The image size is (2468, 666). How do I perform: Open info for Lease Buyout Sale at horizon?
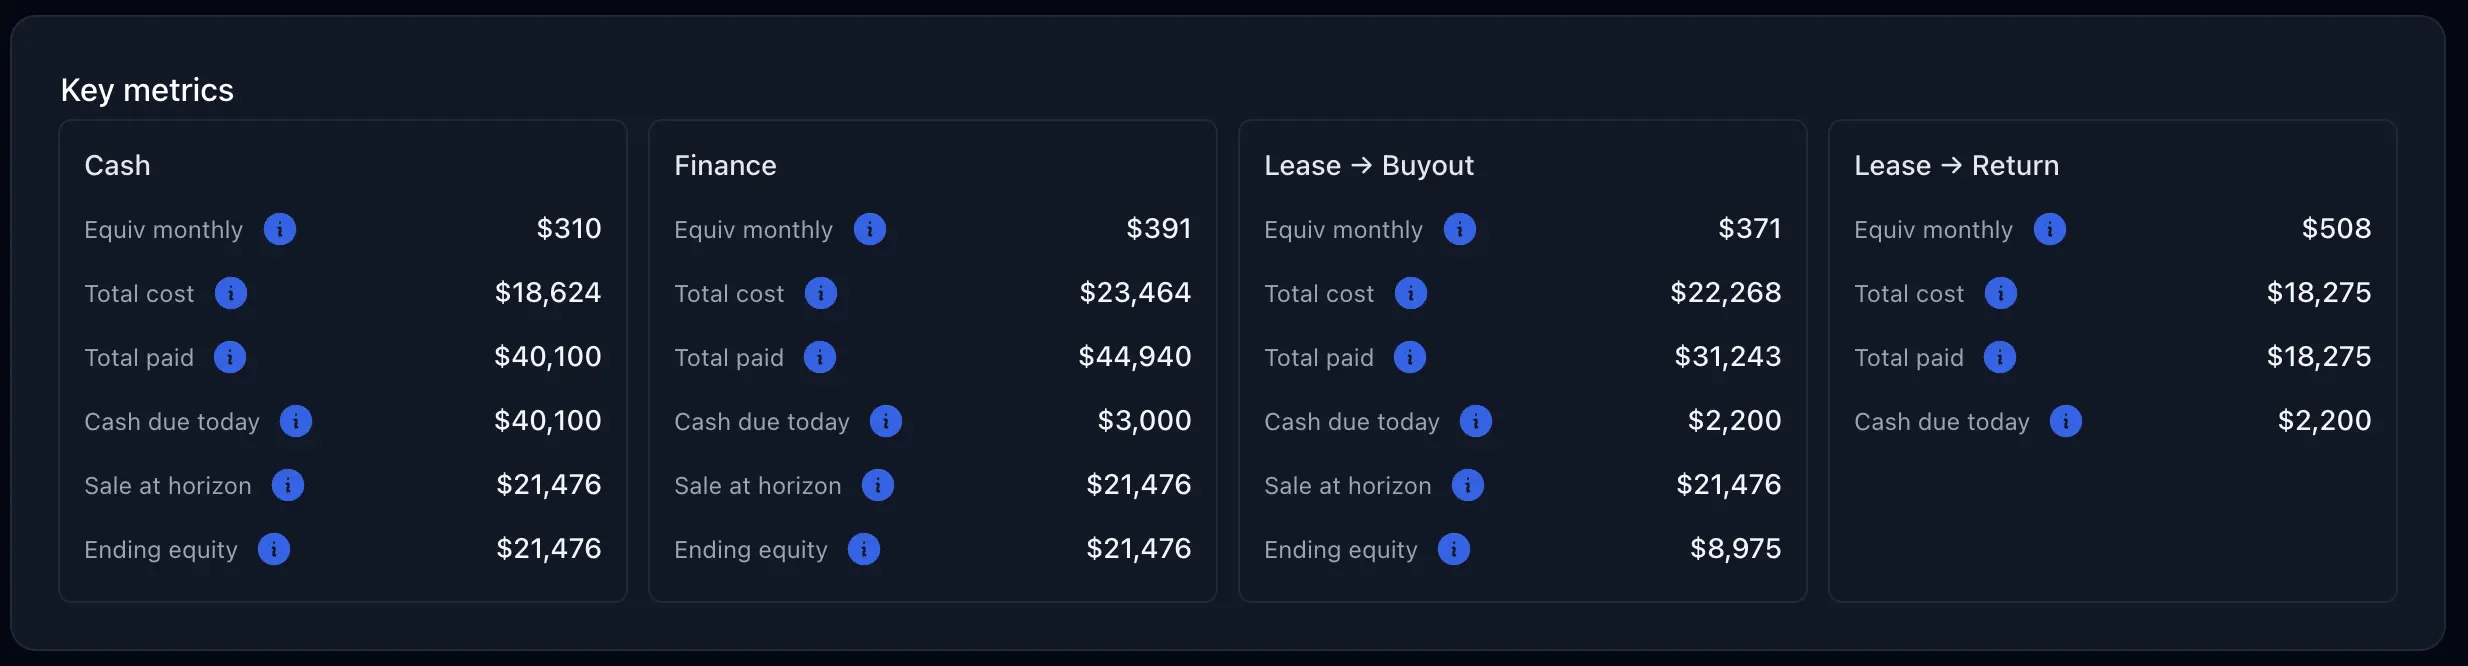point(1468,485)
